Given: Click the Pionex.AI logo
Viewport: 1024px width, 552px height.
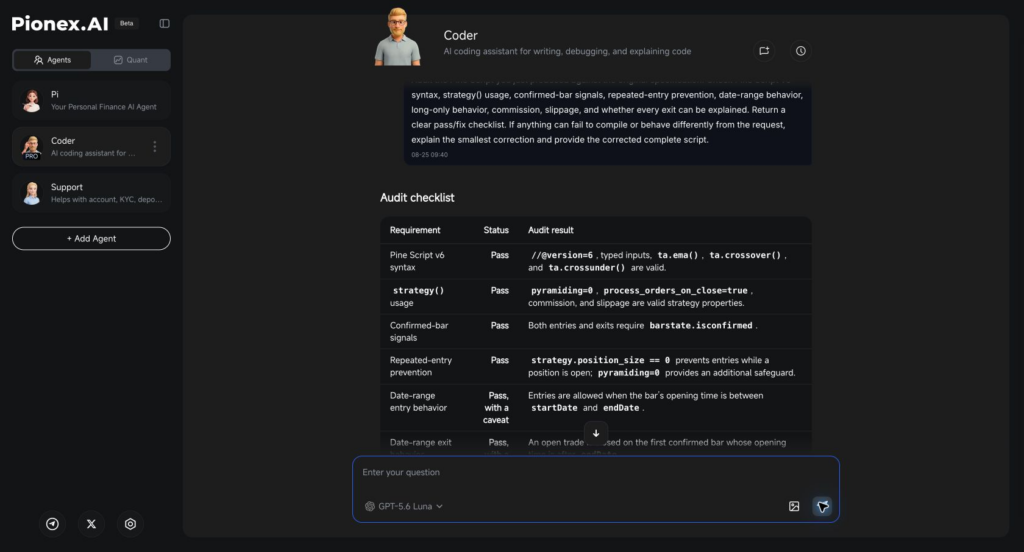Looking at the screenshot, I should pyautogui.click(x=59, y=24).
